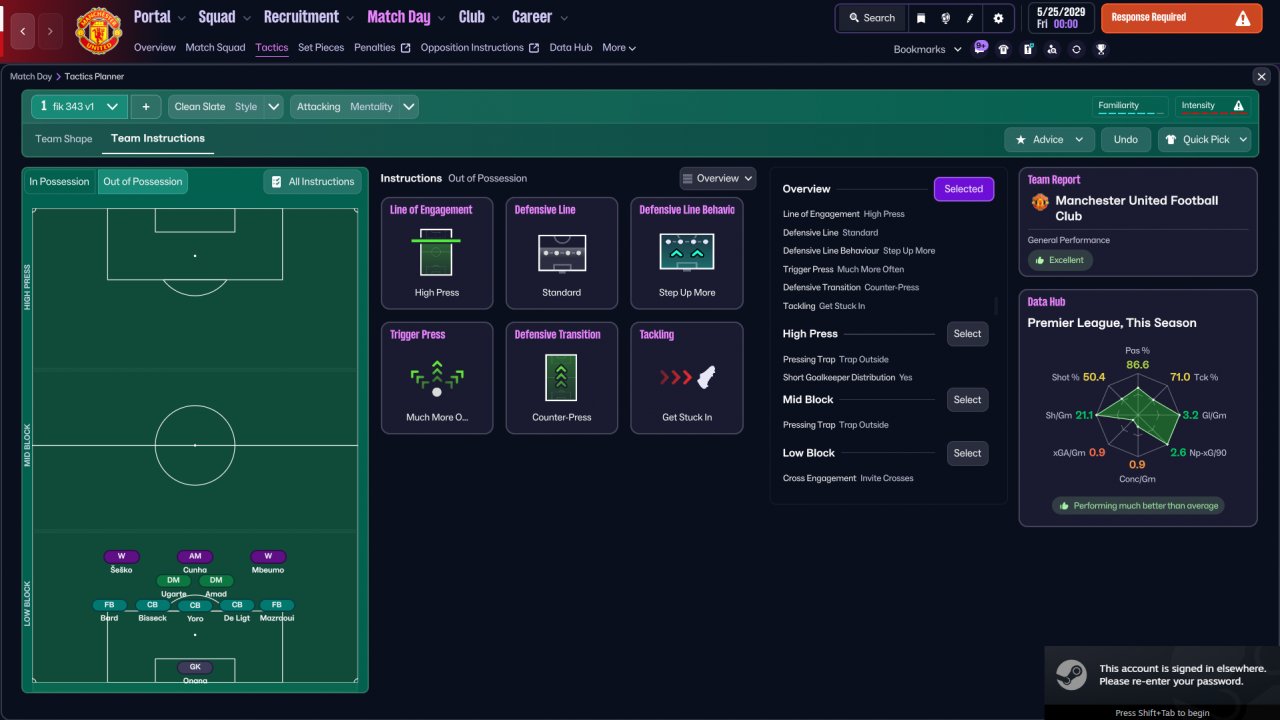Toggle the Selected filter in Overview
The width and height of the screenshot is (1280, 720).
pyautogui.click(x=963, y=189)
